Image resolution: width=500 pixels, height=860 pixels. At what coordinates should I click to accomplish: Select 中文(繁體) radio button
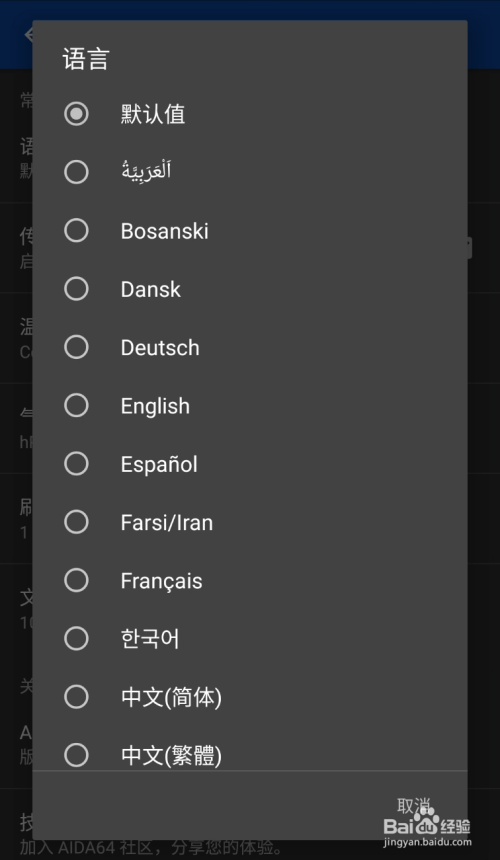tap(76, 755)
